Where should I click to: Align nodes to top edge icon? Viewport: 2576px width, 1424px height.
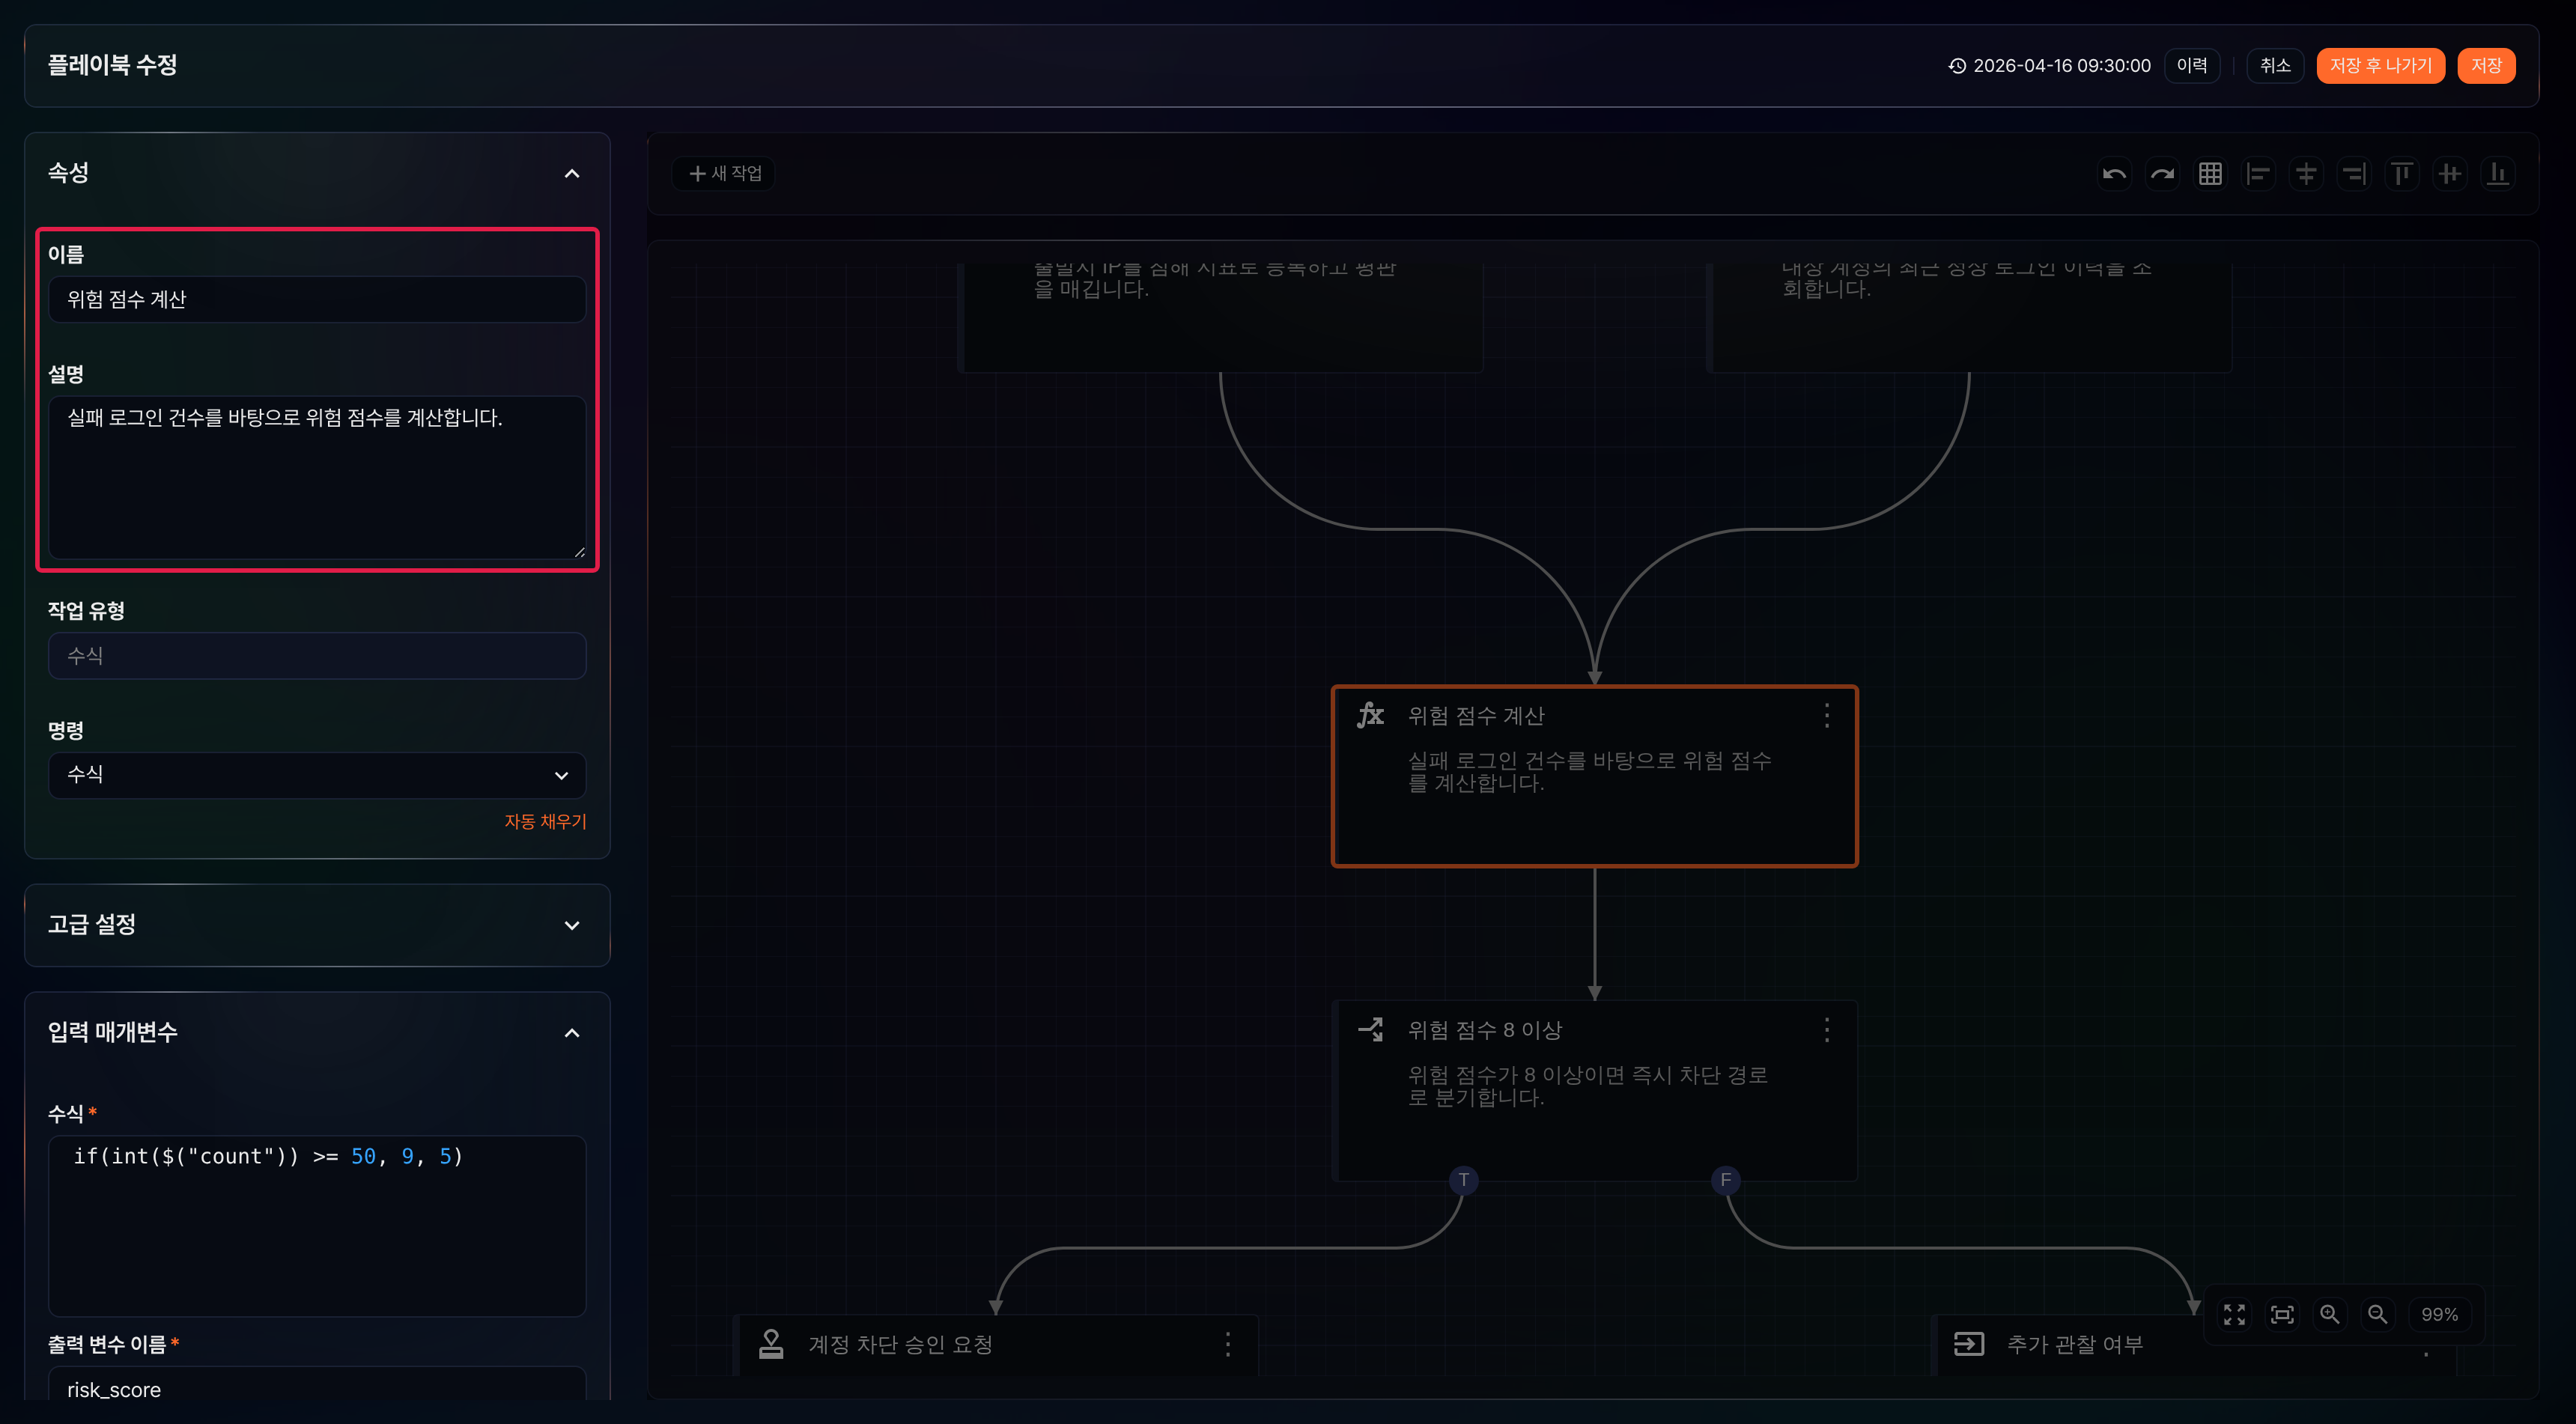point(2402,174)
